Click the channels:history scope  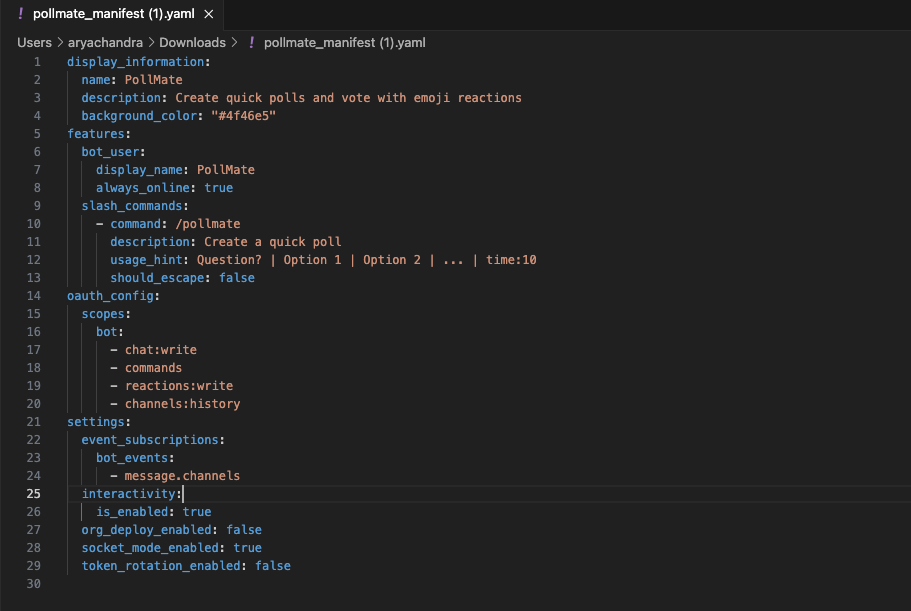point(182,404)
